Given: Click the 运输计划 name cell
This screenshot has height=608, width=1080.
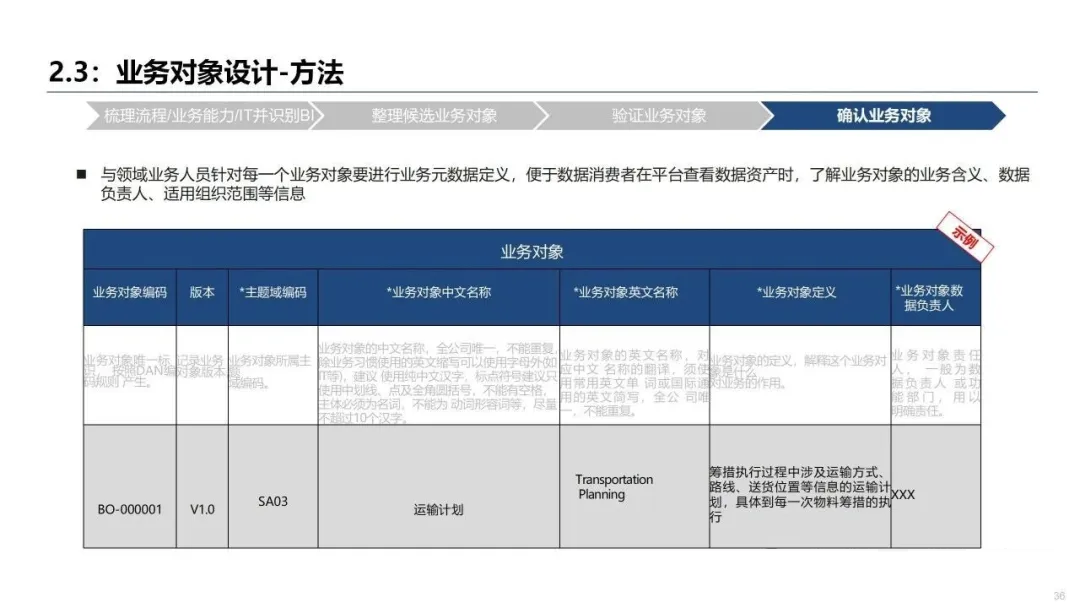Looking at the screenshot, I should (x=438, y=509).
